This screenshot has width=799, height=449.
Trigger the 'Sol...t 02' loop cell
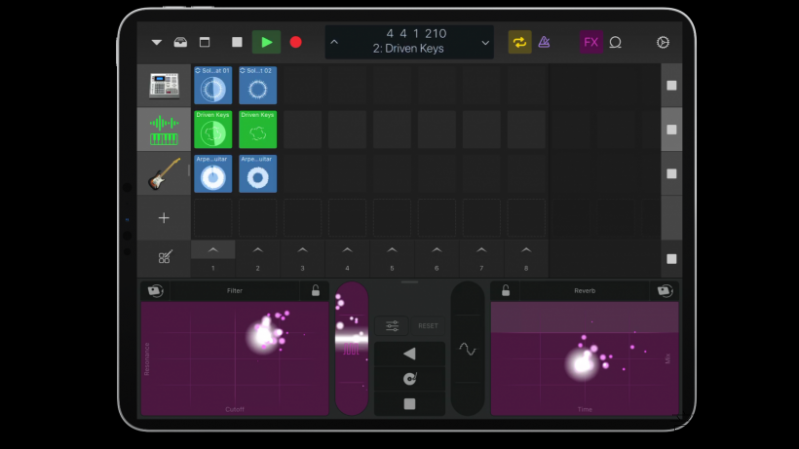(x=258, y=85)
